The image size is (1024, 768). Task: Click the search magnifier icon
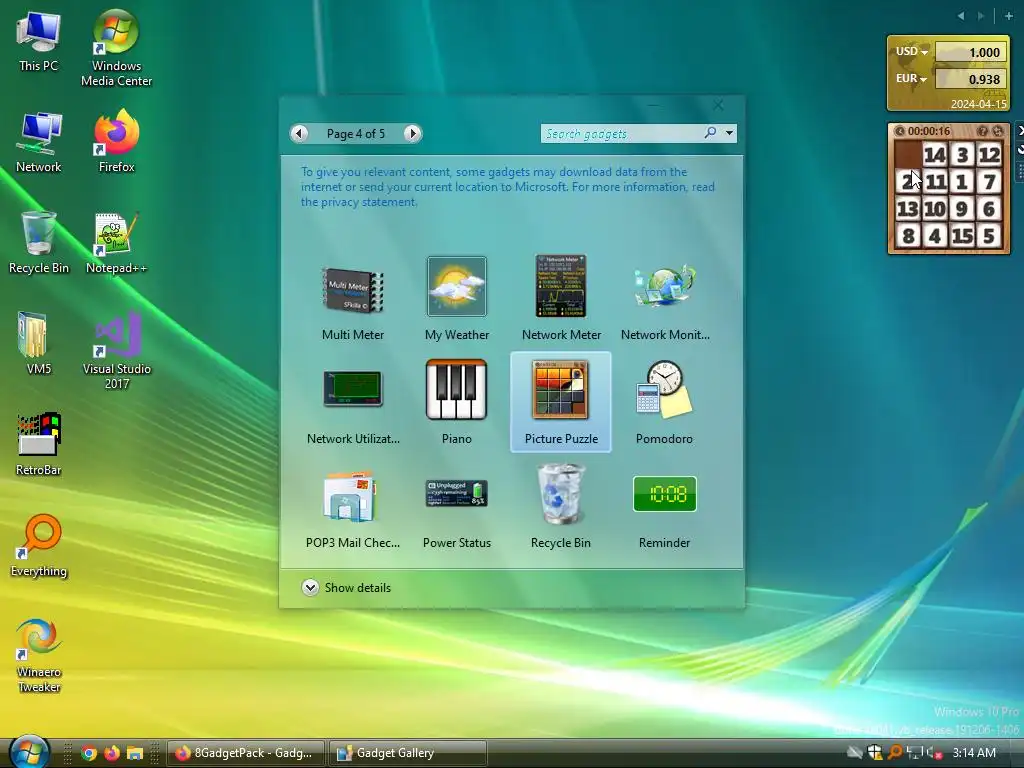tap(711, 133)
